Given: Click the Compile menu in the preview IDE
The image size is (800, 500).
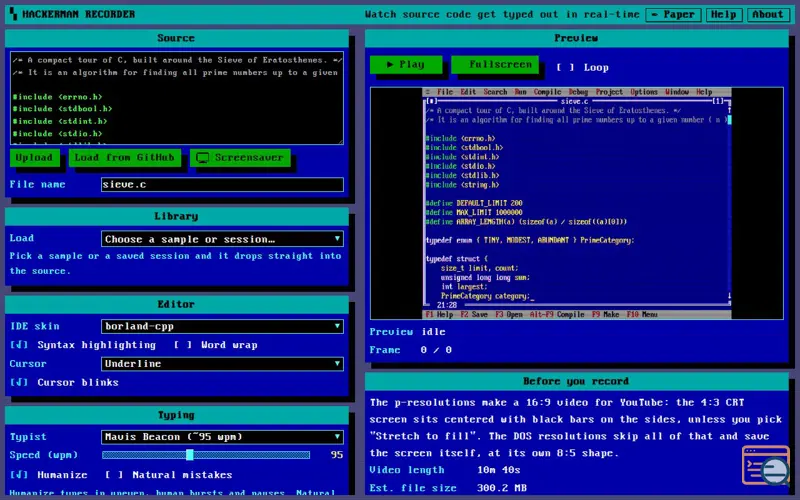Looking at the screenshot, I should point(547,92).
